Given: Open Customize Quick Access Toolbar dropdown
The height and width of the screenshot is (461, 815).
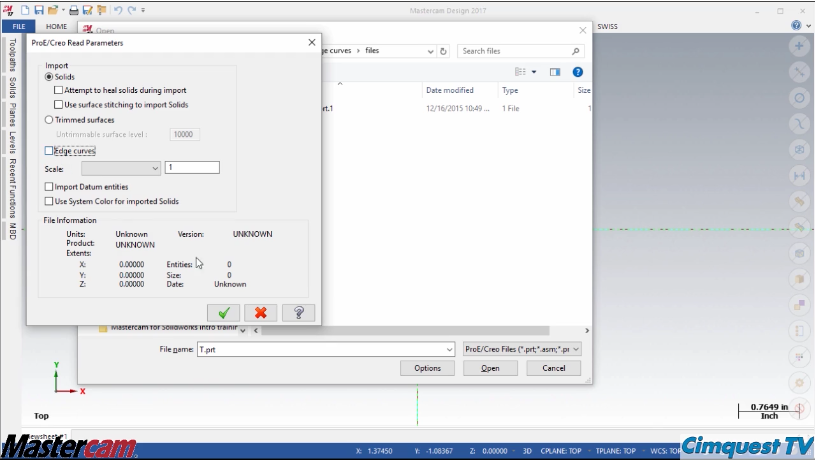Looking at the screenshot, I should click(x=143, y=10).
